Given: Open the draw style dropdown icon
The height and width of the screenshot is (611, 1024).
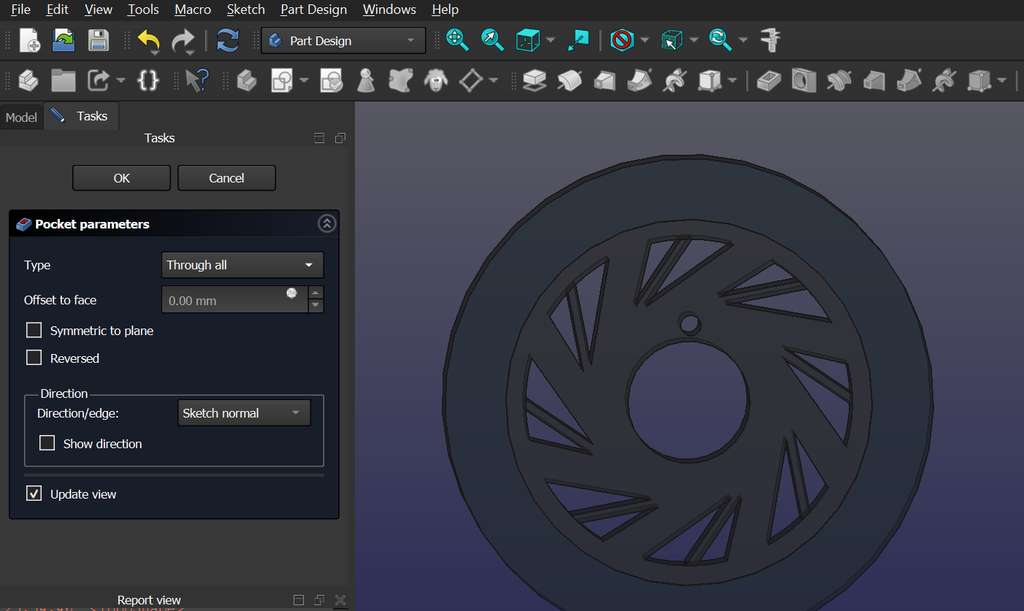Looking at the screenshot, I should tap(623, 40).
